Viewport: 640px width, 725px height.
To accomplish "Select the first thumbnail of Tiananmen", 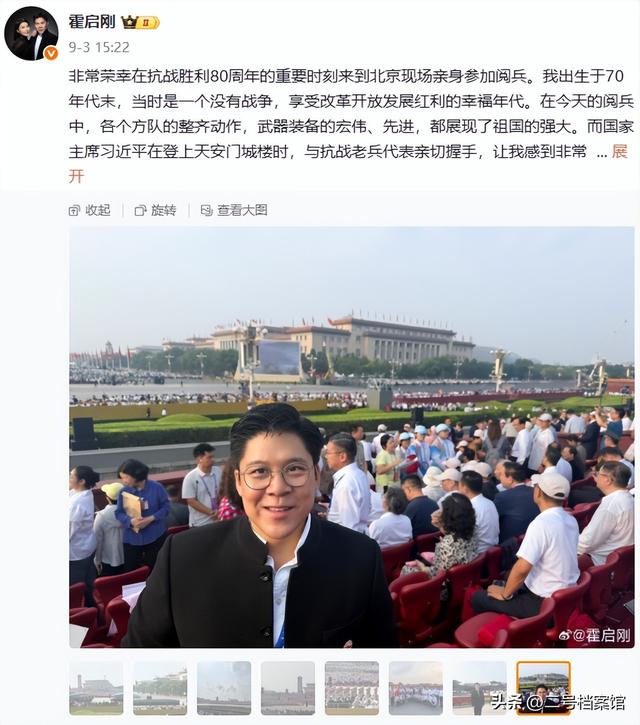I will coord(96,688).
